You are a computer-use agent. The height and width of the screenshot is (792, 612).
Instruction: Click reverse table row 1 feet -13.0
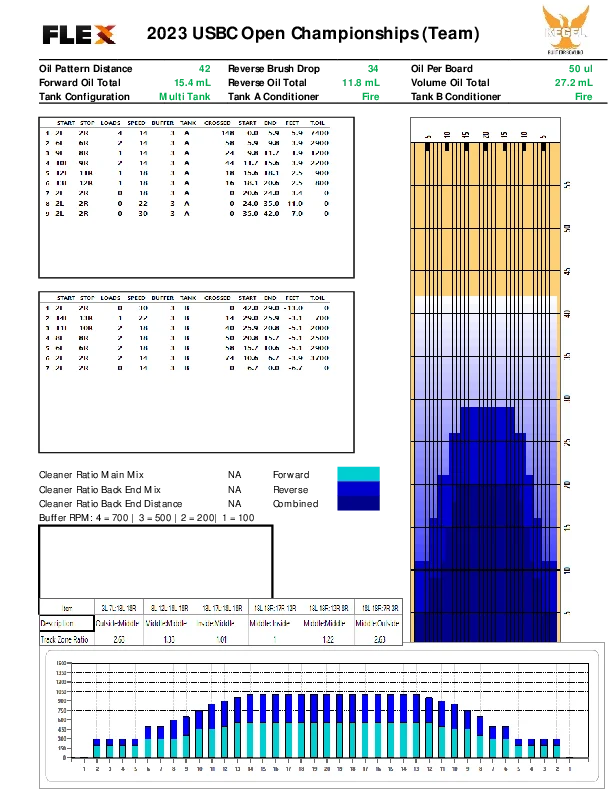click(x=293, y=308)
